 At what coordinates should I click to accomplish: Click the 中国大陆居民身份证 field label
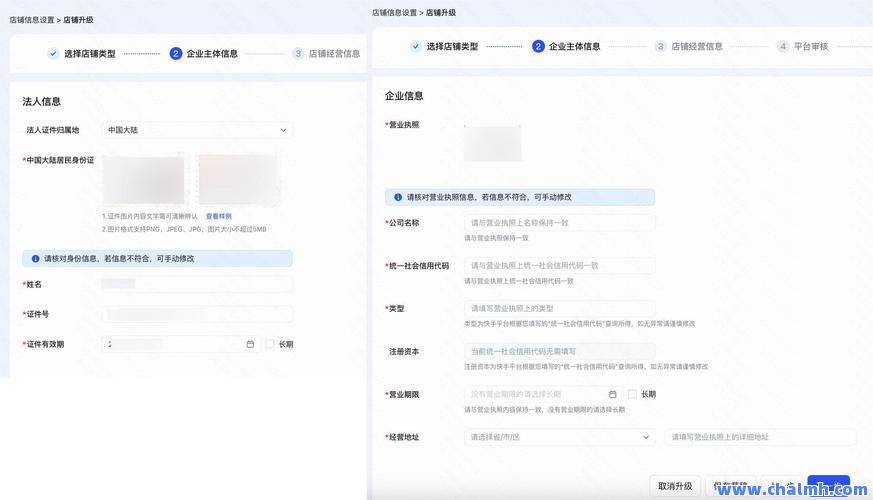(60, 160)
